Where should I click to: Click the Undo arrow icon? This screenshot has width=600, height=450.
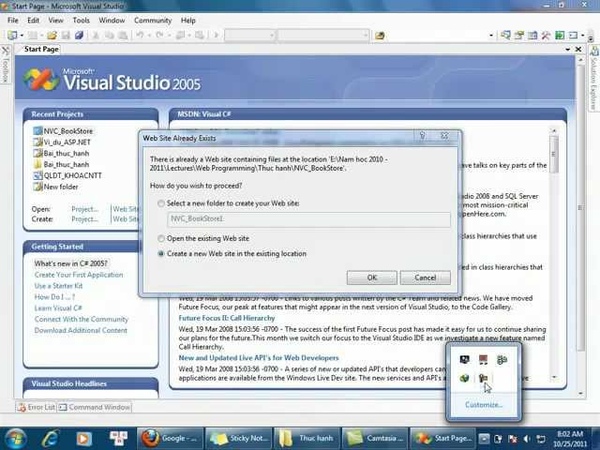(x=140, y=35)
